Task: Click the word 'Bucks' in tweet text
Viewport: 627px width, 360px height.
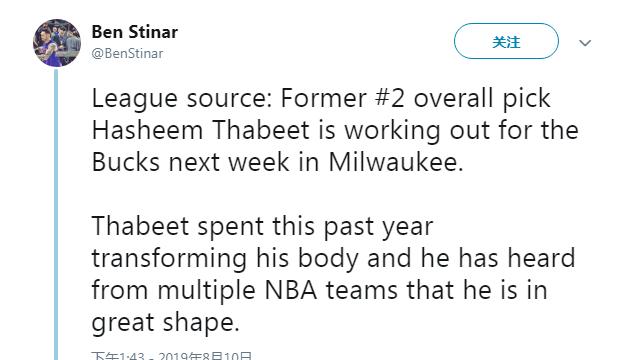Action: [x=126, y=162]
